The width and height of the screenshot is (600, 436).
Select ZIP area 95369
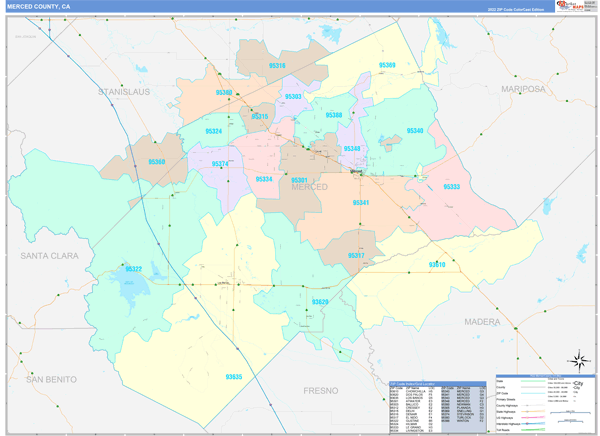pyautogui.click(x=387, y=65)
